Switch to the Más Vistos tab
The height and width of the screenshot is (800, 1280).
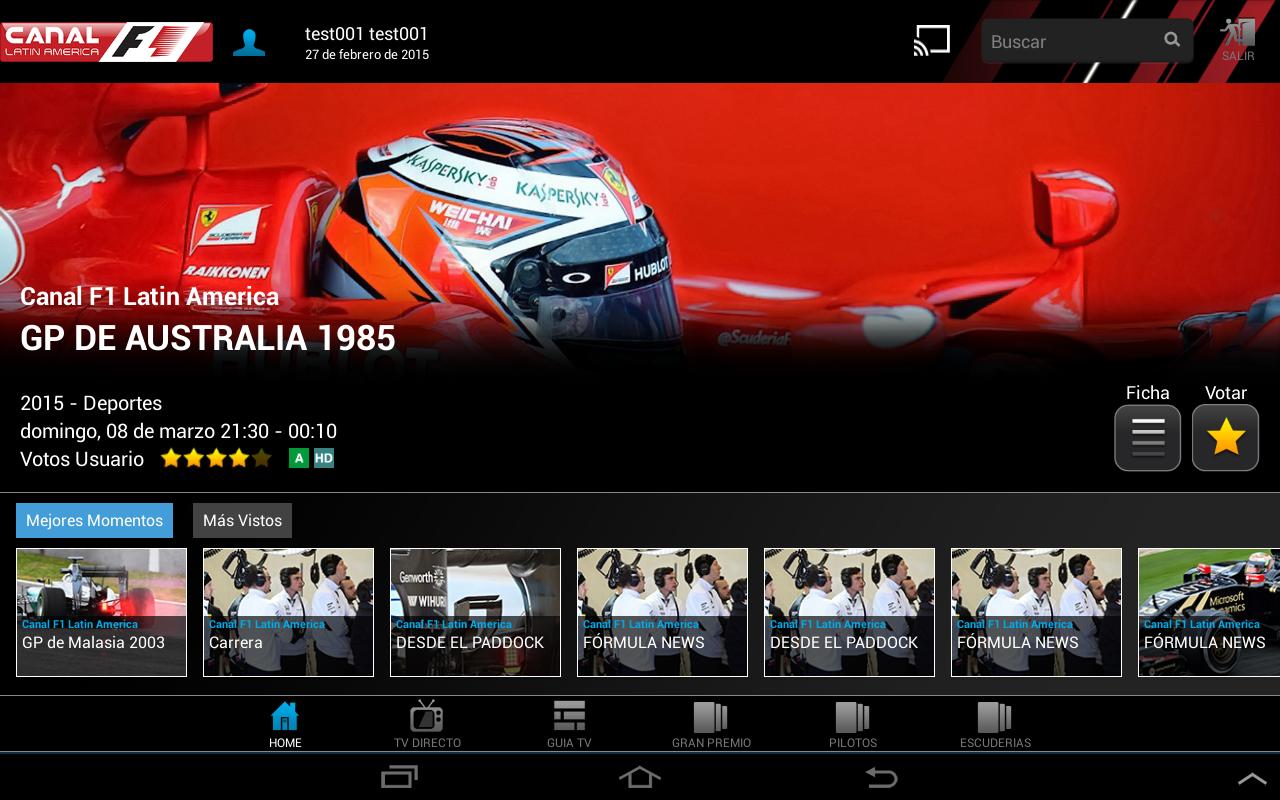(x=242, y=520)
